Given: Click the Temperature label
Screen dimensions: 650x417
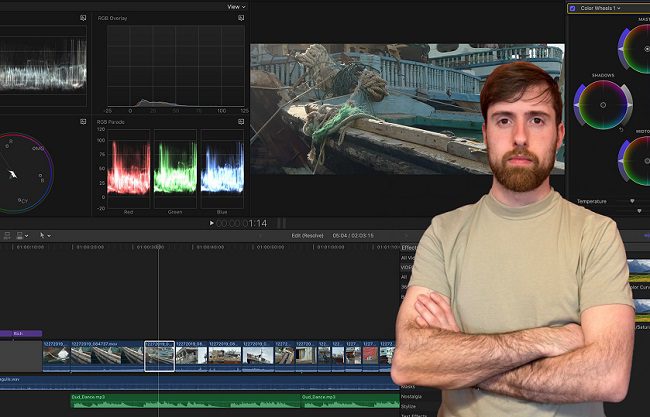Looking at the screenshot, I should [592, 201].
